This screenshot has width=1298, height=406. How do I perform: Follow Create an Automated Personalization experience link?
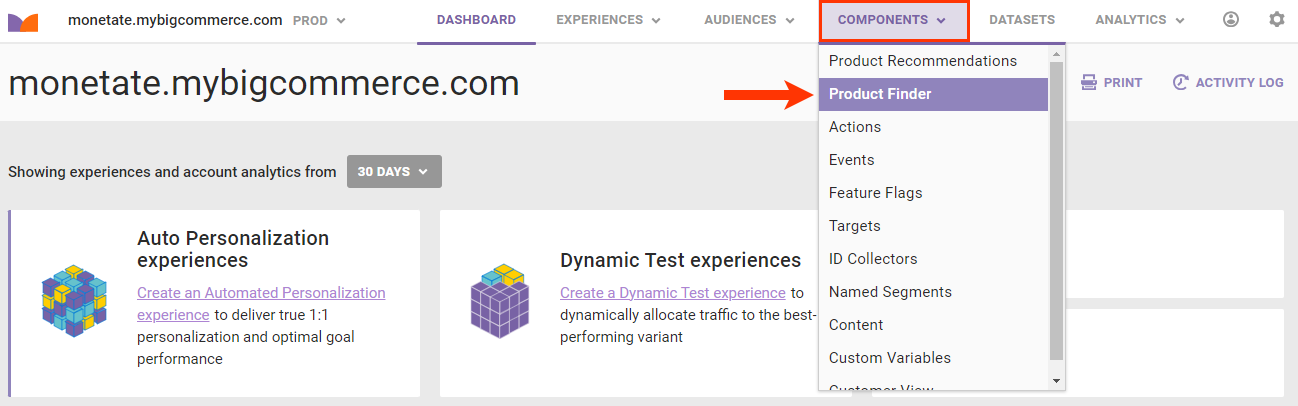261,304
